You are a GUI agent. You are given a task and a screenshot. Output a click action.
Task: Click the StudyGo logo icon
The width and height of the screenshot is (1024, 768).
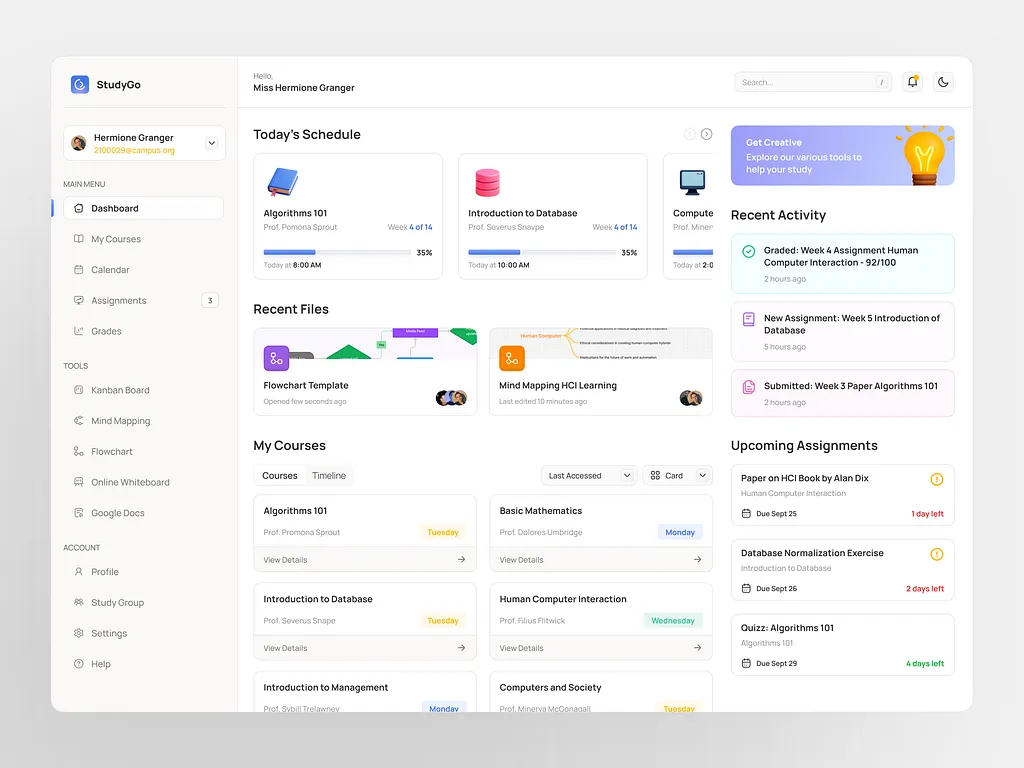(80, 84)
